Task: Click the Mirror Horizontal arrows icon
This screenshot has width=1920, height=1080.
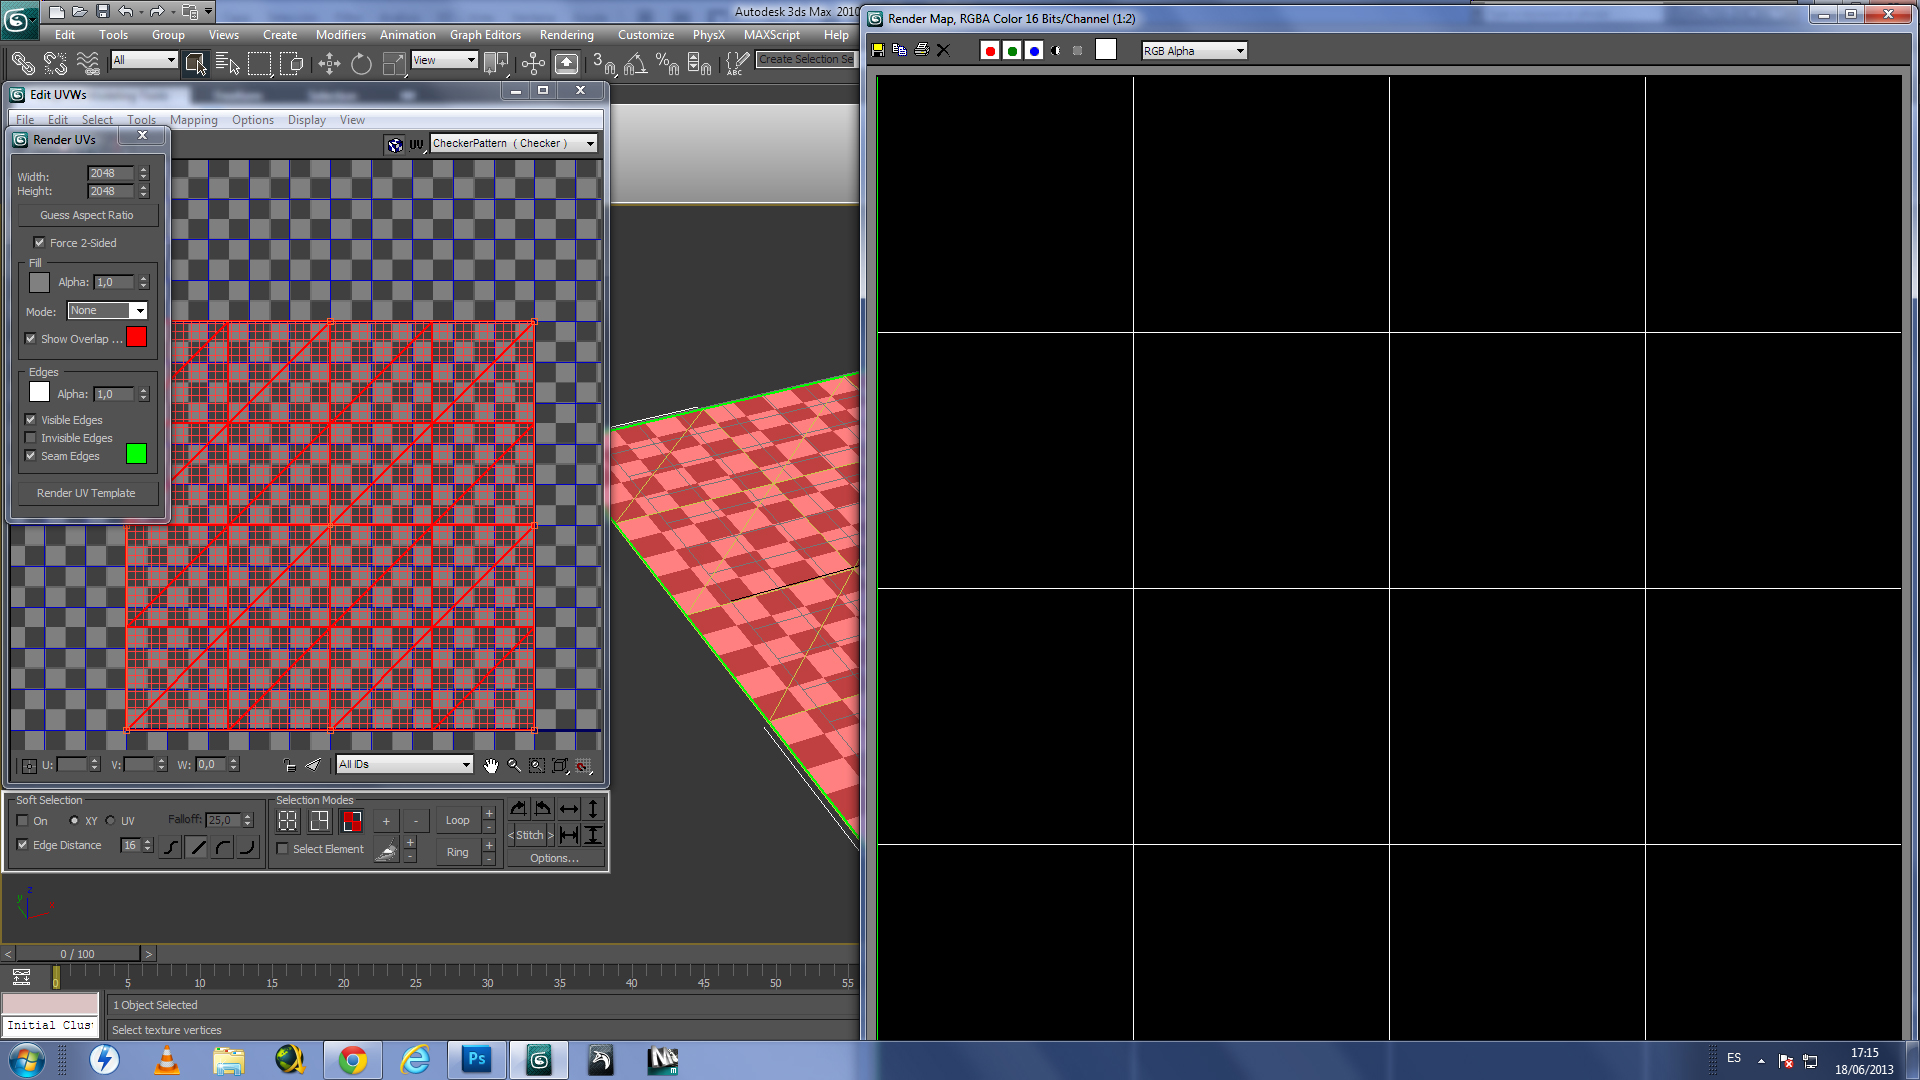Action: (x=569, y=808)
